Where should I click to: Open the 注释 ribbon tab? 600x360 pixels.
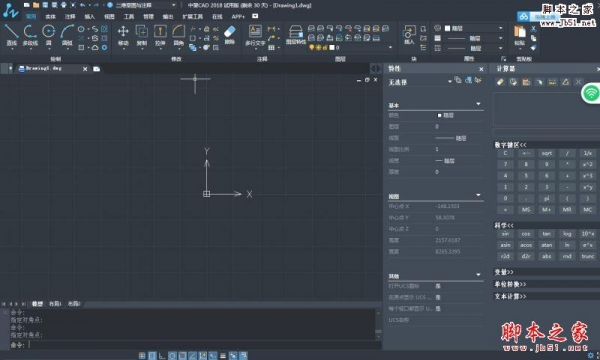tap(70, 16)
